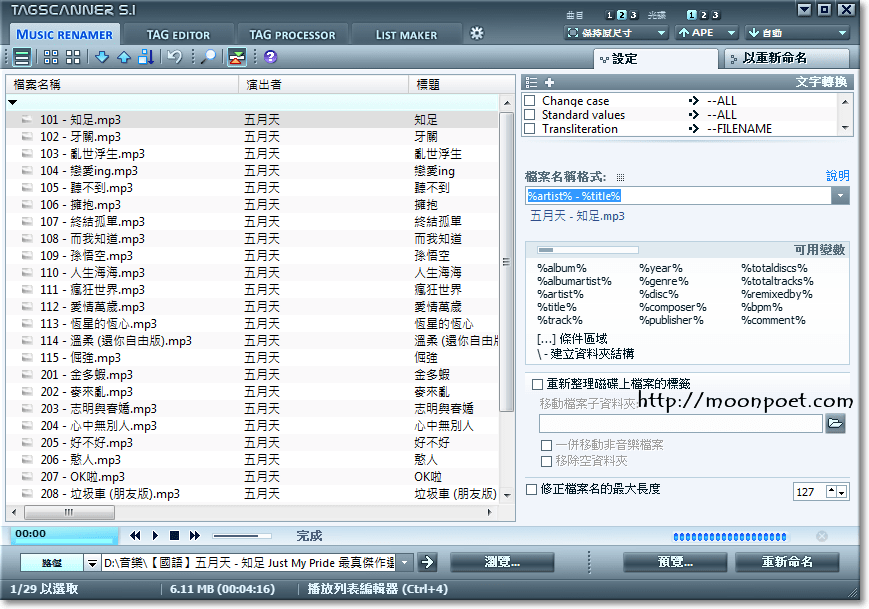
Task: Check the 修正檔案名的最大長度 option
Action: 532,490
